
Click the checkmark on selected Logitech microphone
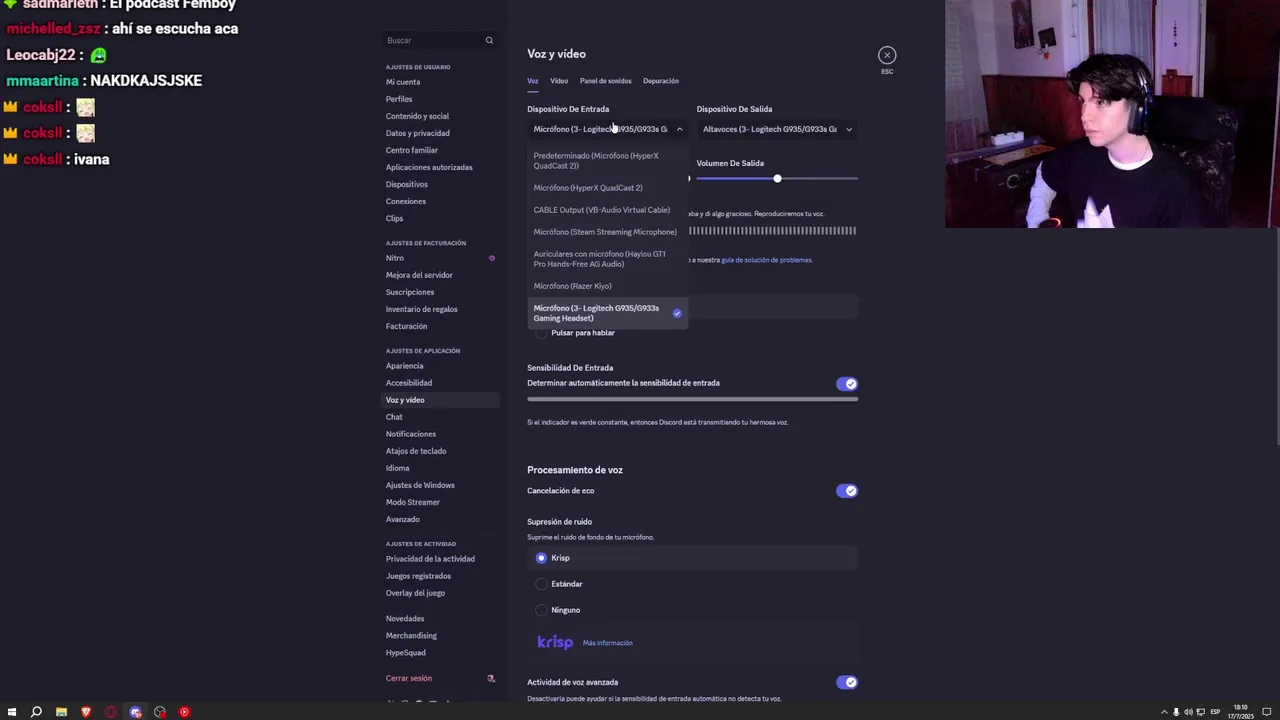(x=677, y=313)
